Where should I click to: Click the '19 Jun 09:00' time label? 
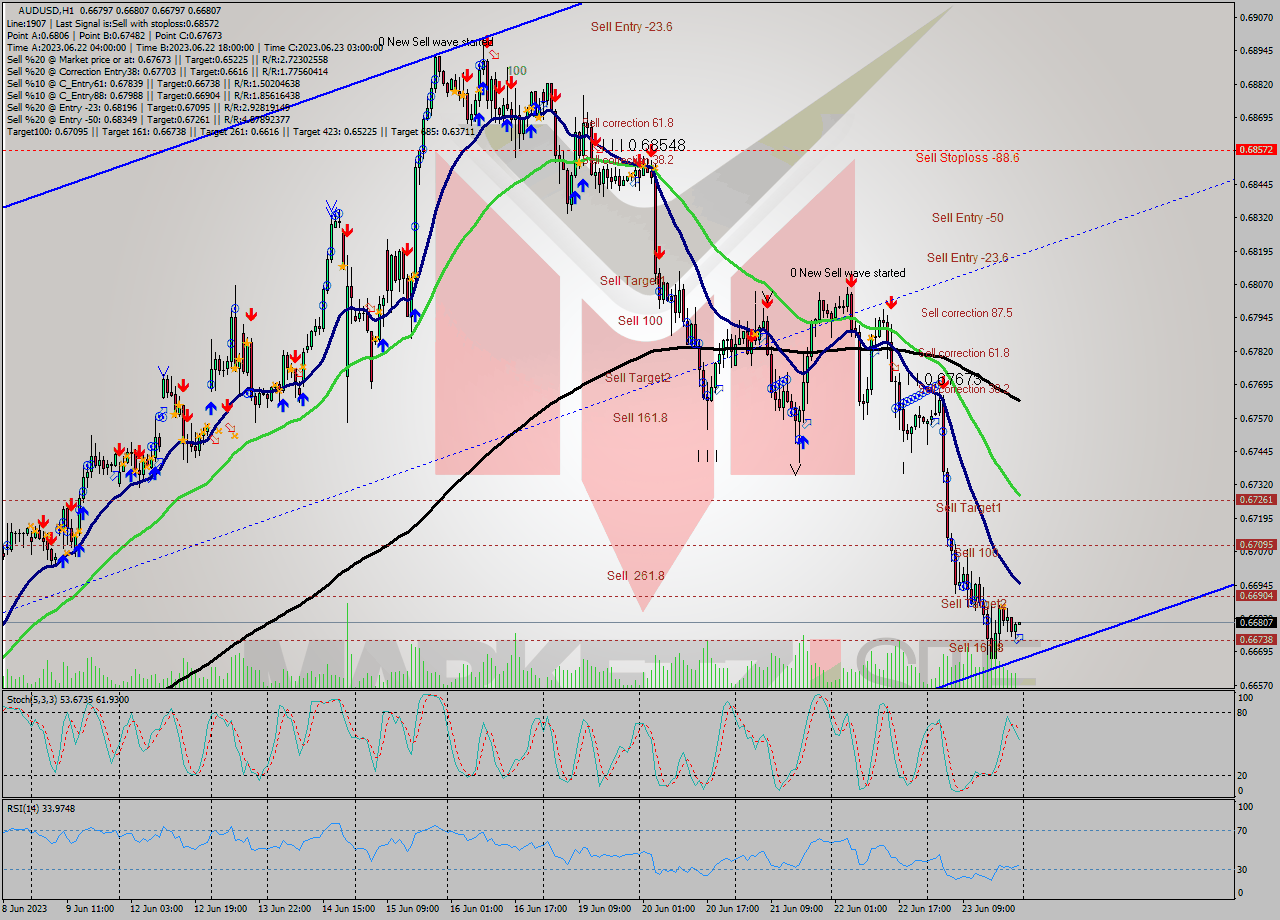tap(605, 909)
